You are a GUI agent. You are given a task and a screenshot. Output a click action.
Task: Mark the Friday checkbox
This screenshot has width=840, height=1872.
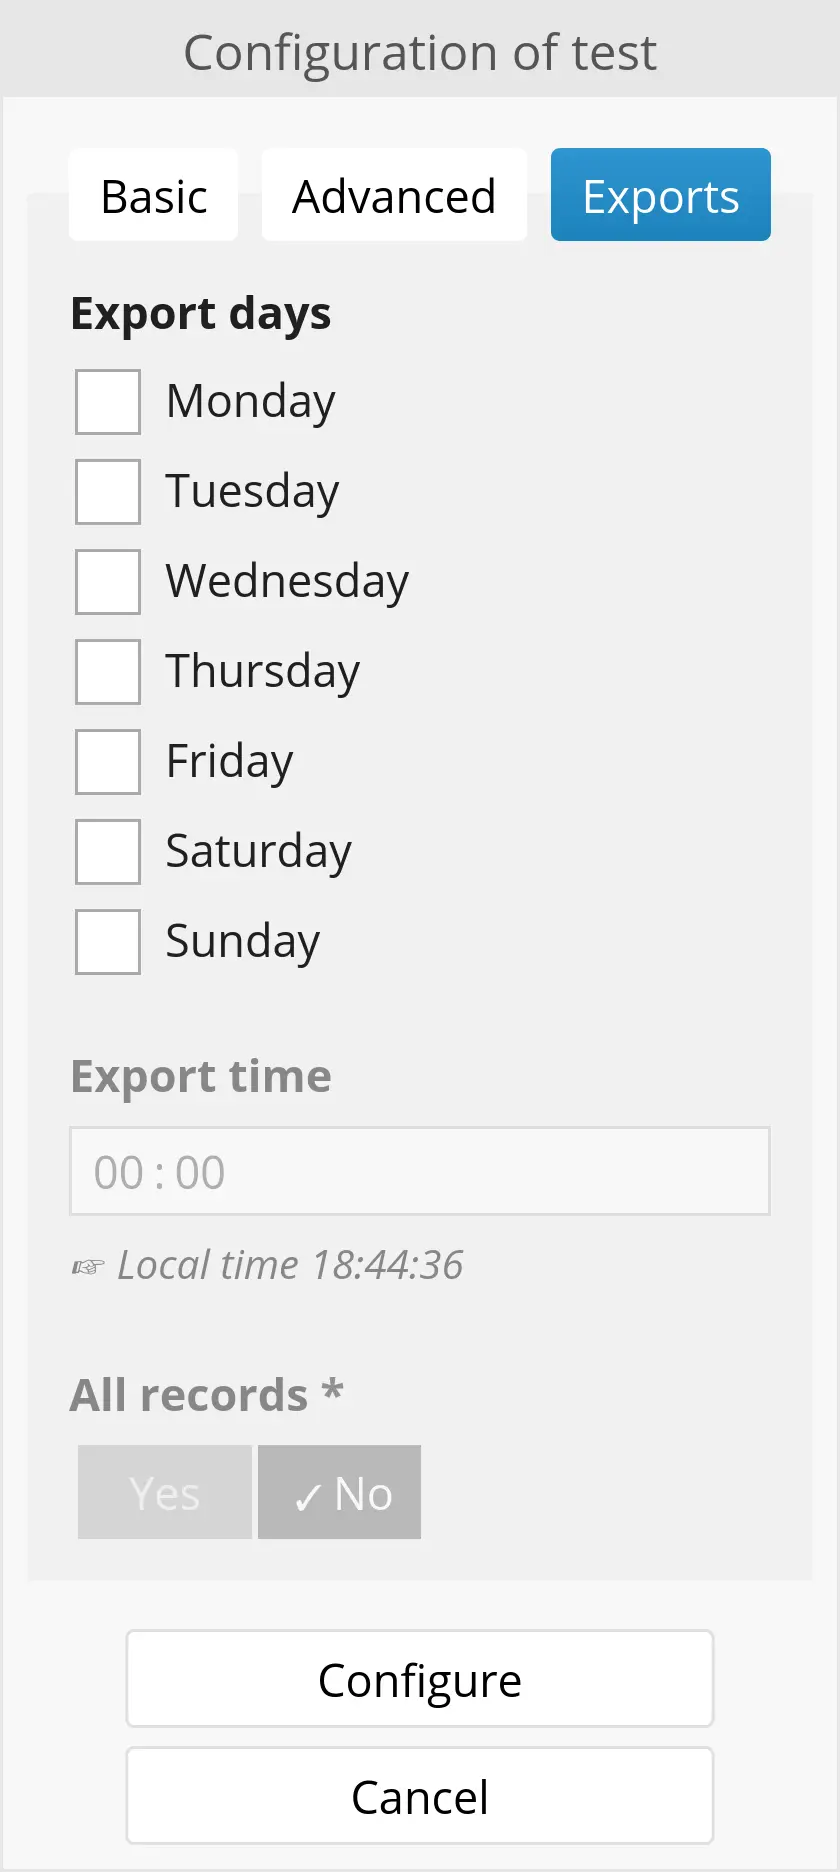[x=108, y=762]
